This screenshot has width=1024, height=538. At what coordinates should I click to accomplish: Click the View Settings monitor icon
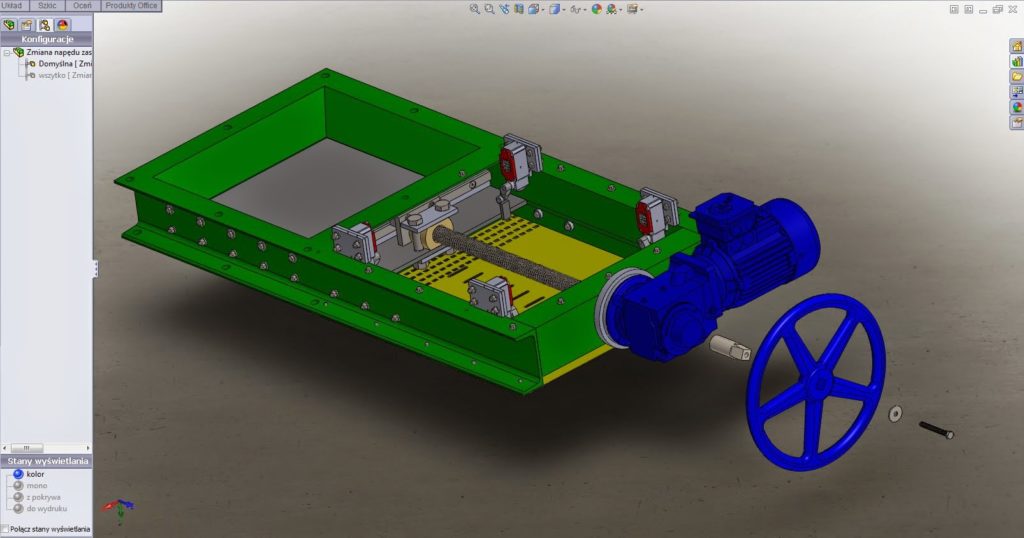(x=632, y=9)
